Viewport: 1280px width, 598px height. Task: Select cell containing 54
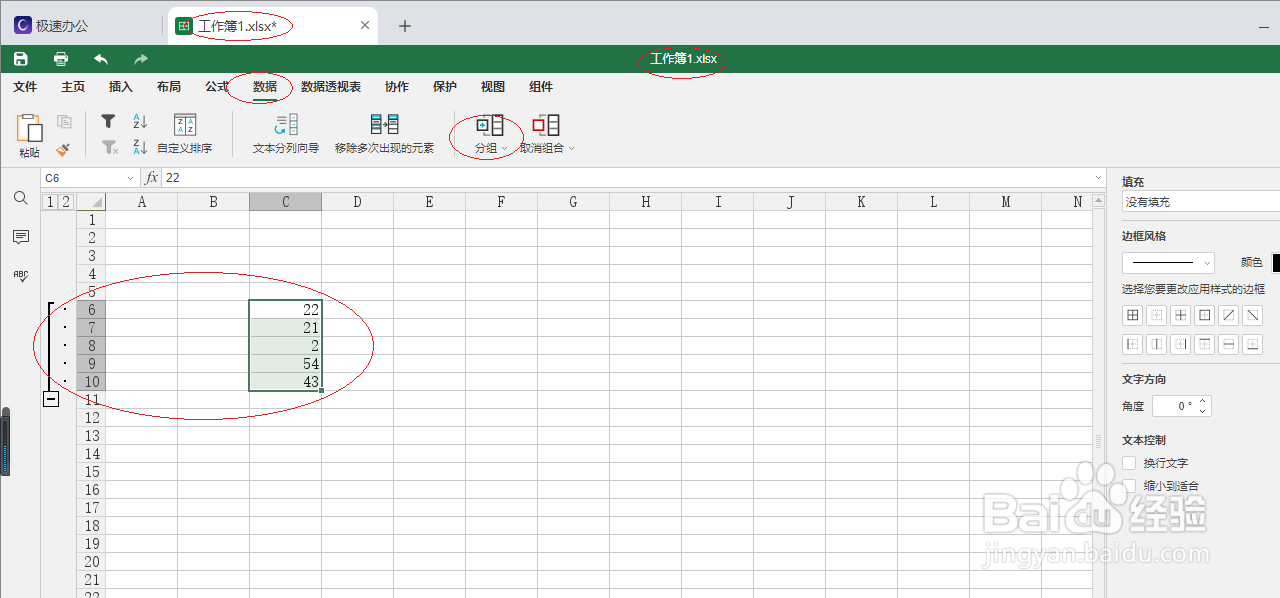(286, 364)
